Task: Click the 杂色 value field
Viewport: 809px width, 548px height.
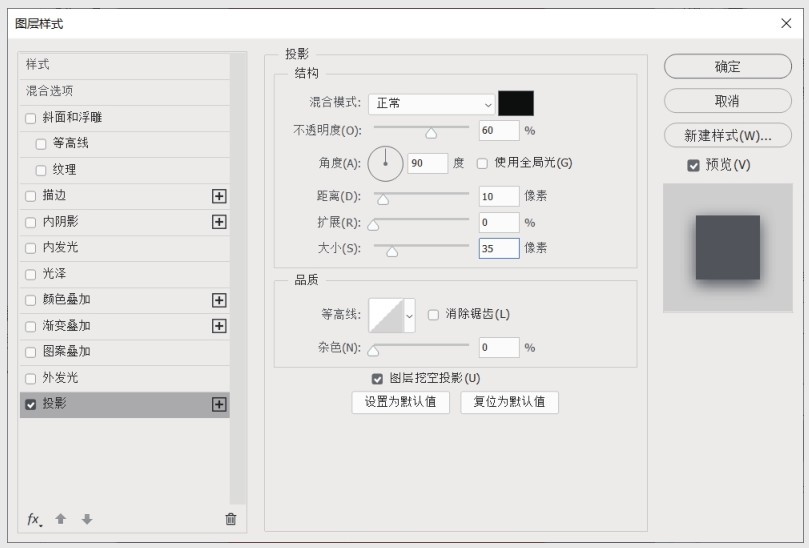Action: [499, 348]
